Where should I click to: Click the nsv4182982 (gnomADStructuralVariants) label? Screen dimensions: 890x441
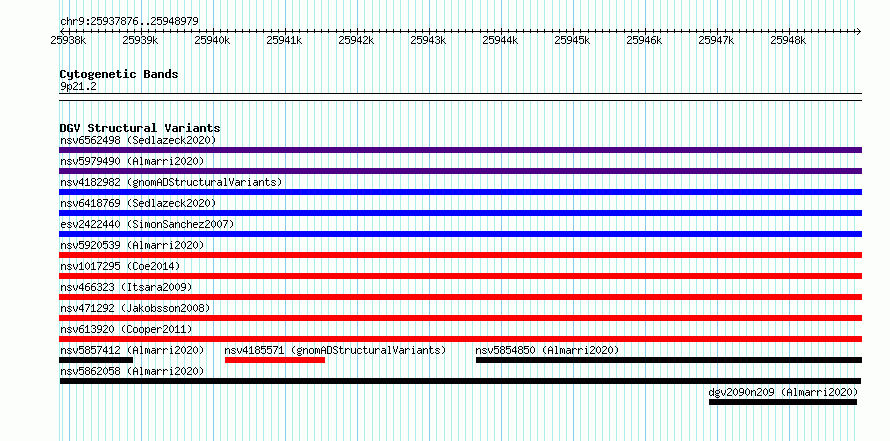(x=171, y=182)
